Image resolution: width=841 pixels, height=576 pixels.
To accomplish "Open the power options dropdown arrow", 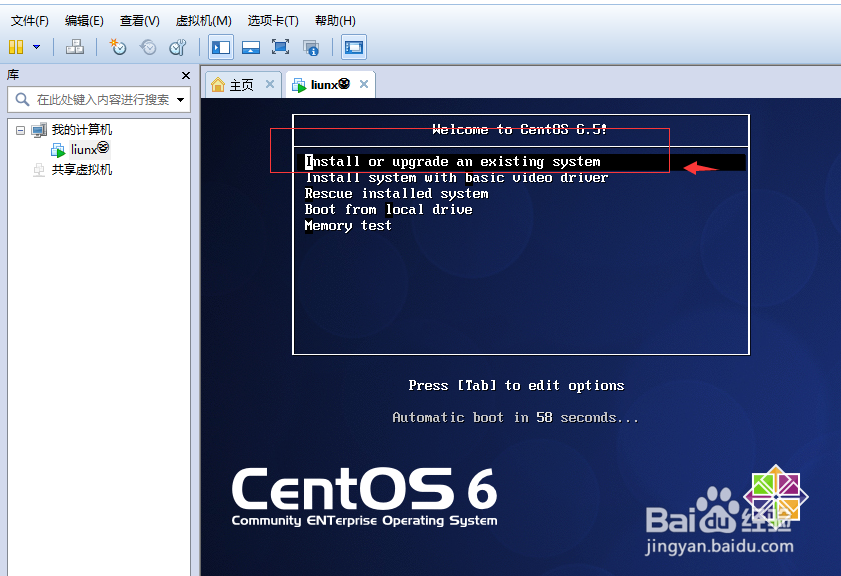I will [36, 47].
